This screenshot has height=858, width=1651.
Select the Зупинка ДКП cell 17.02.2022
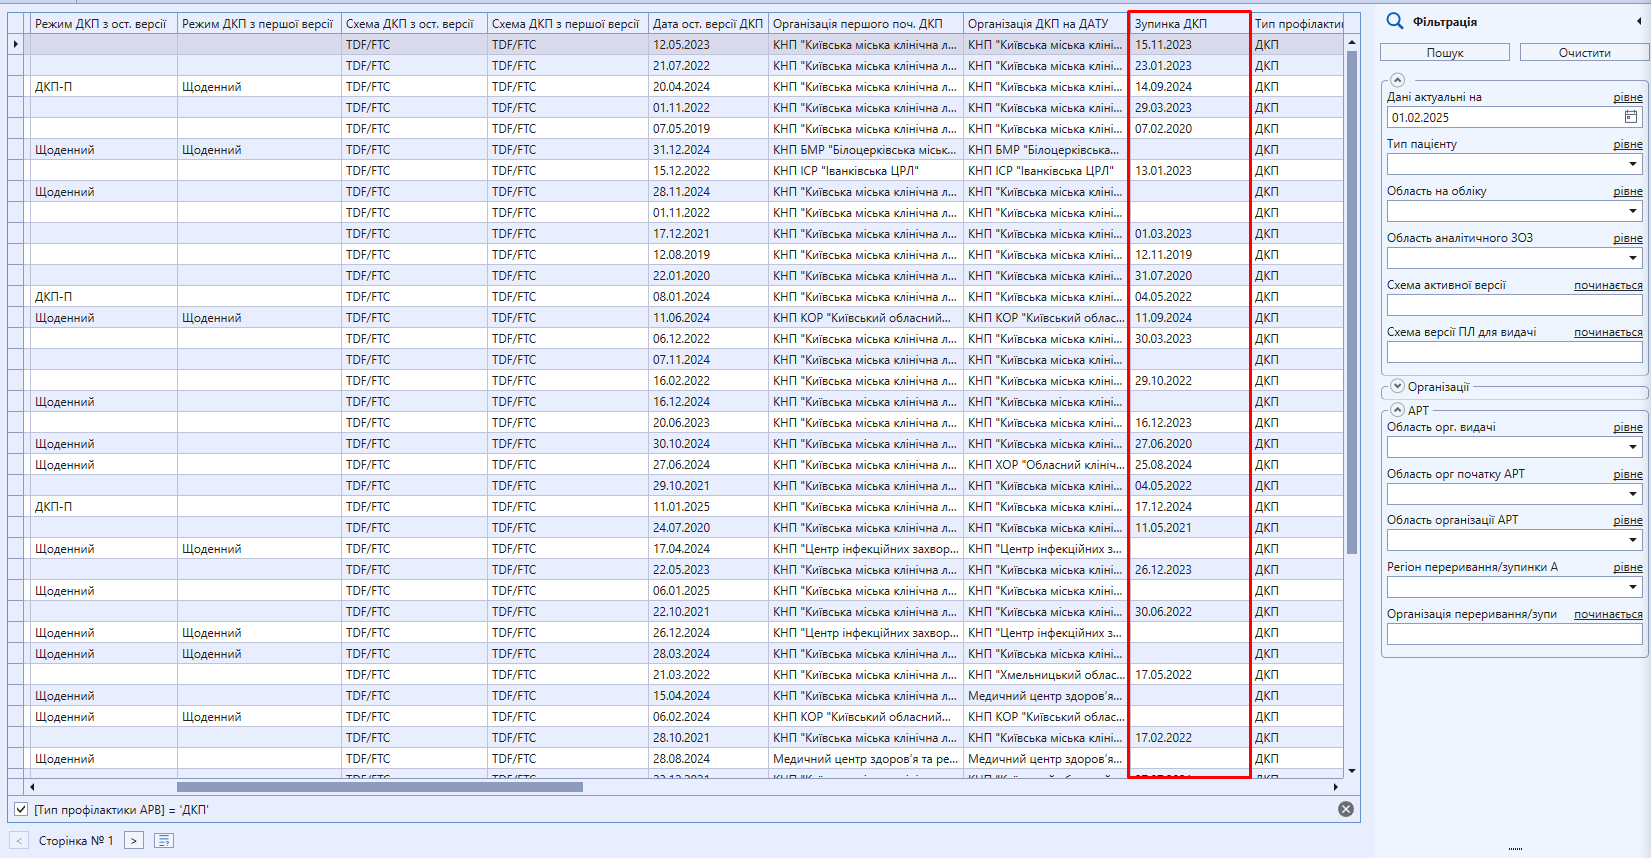coord(1189,737)
